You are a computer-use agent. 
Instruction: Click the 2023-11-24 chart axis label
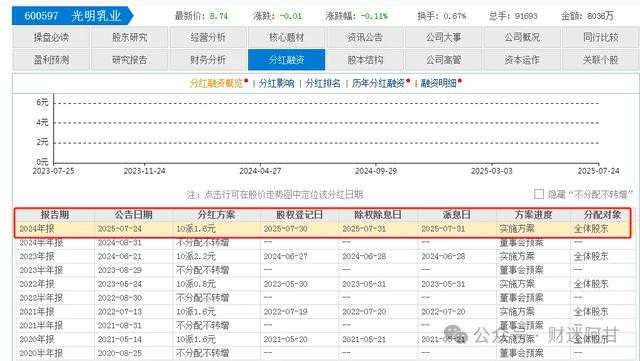(144, 171)
